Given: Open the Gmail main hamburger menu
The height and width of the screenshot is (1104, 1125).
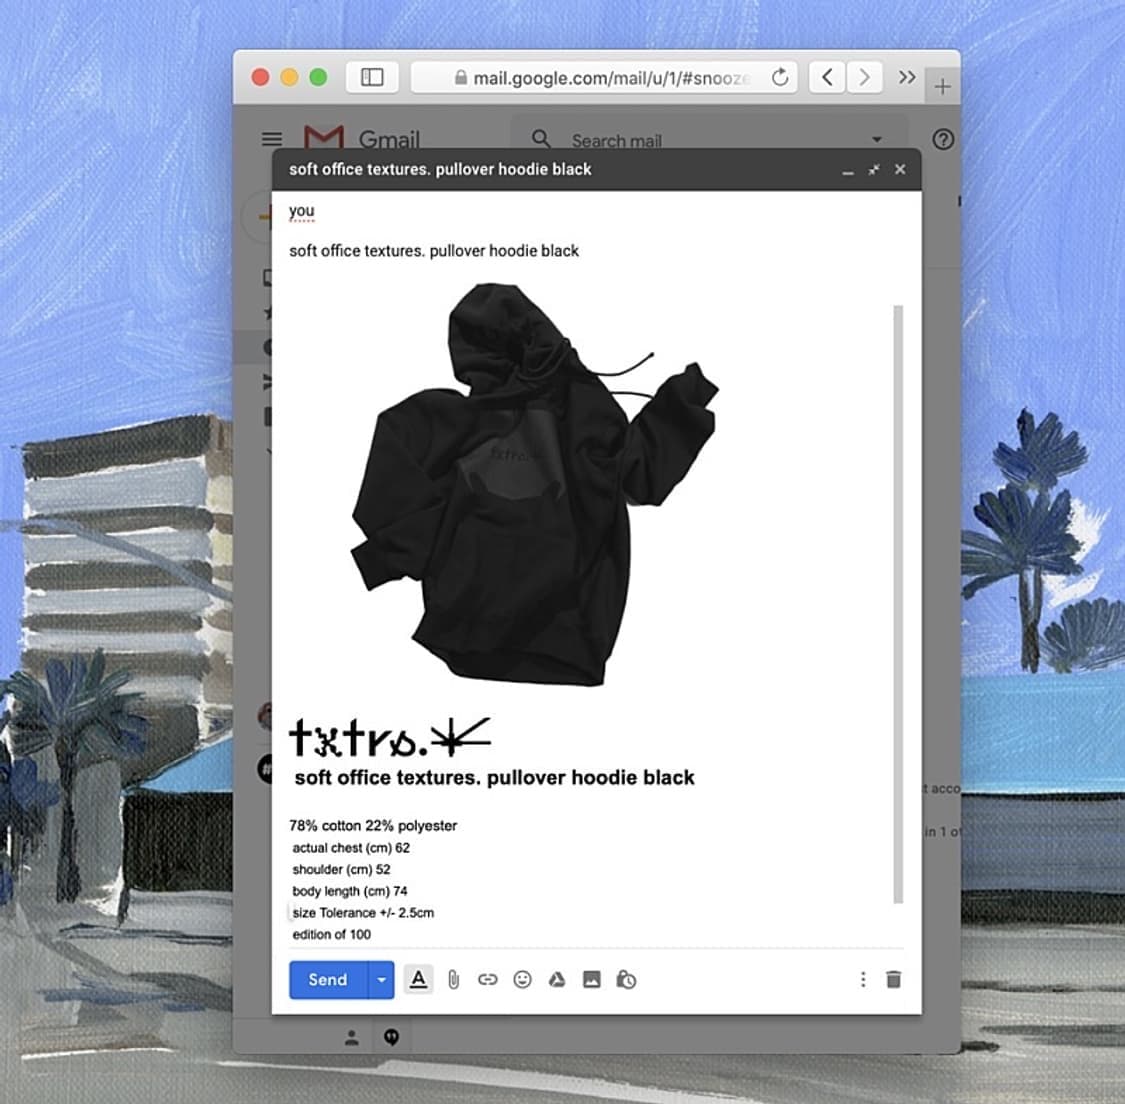Looking at the screenshot, I should click(x=272, y=140).
